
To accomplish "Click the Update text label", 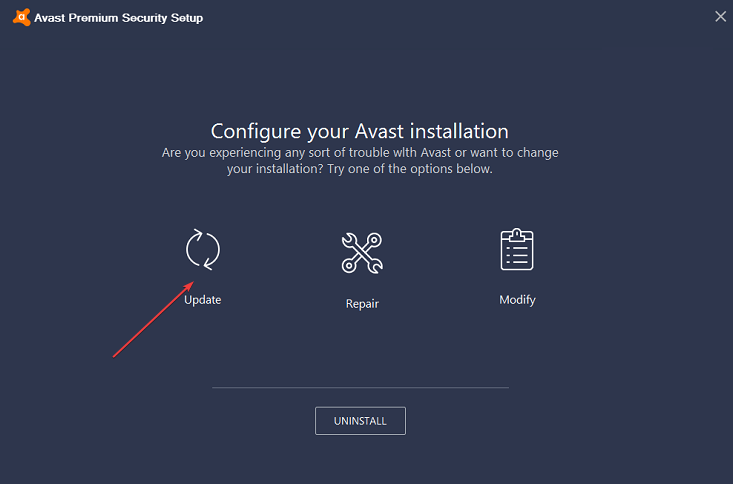I will [x=203, y=300].
